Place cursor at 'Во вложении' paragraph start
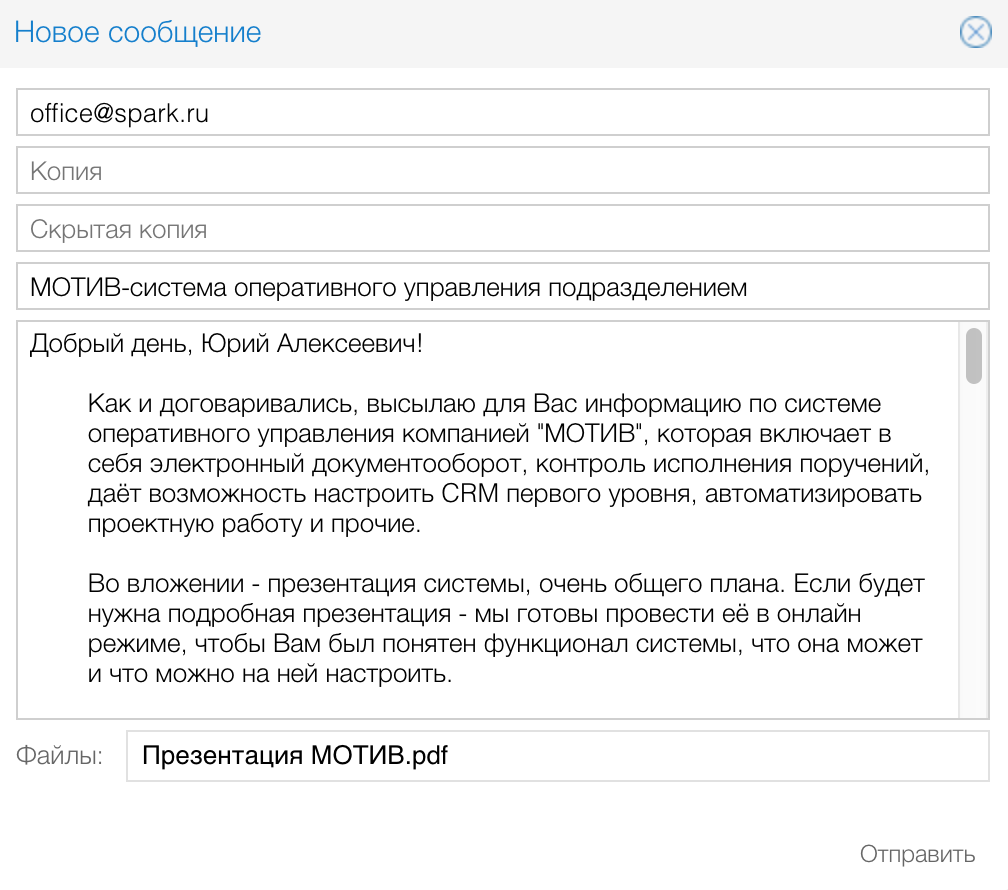The image size is (1008, 890). click(90, 583)
